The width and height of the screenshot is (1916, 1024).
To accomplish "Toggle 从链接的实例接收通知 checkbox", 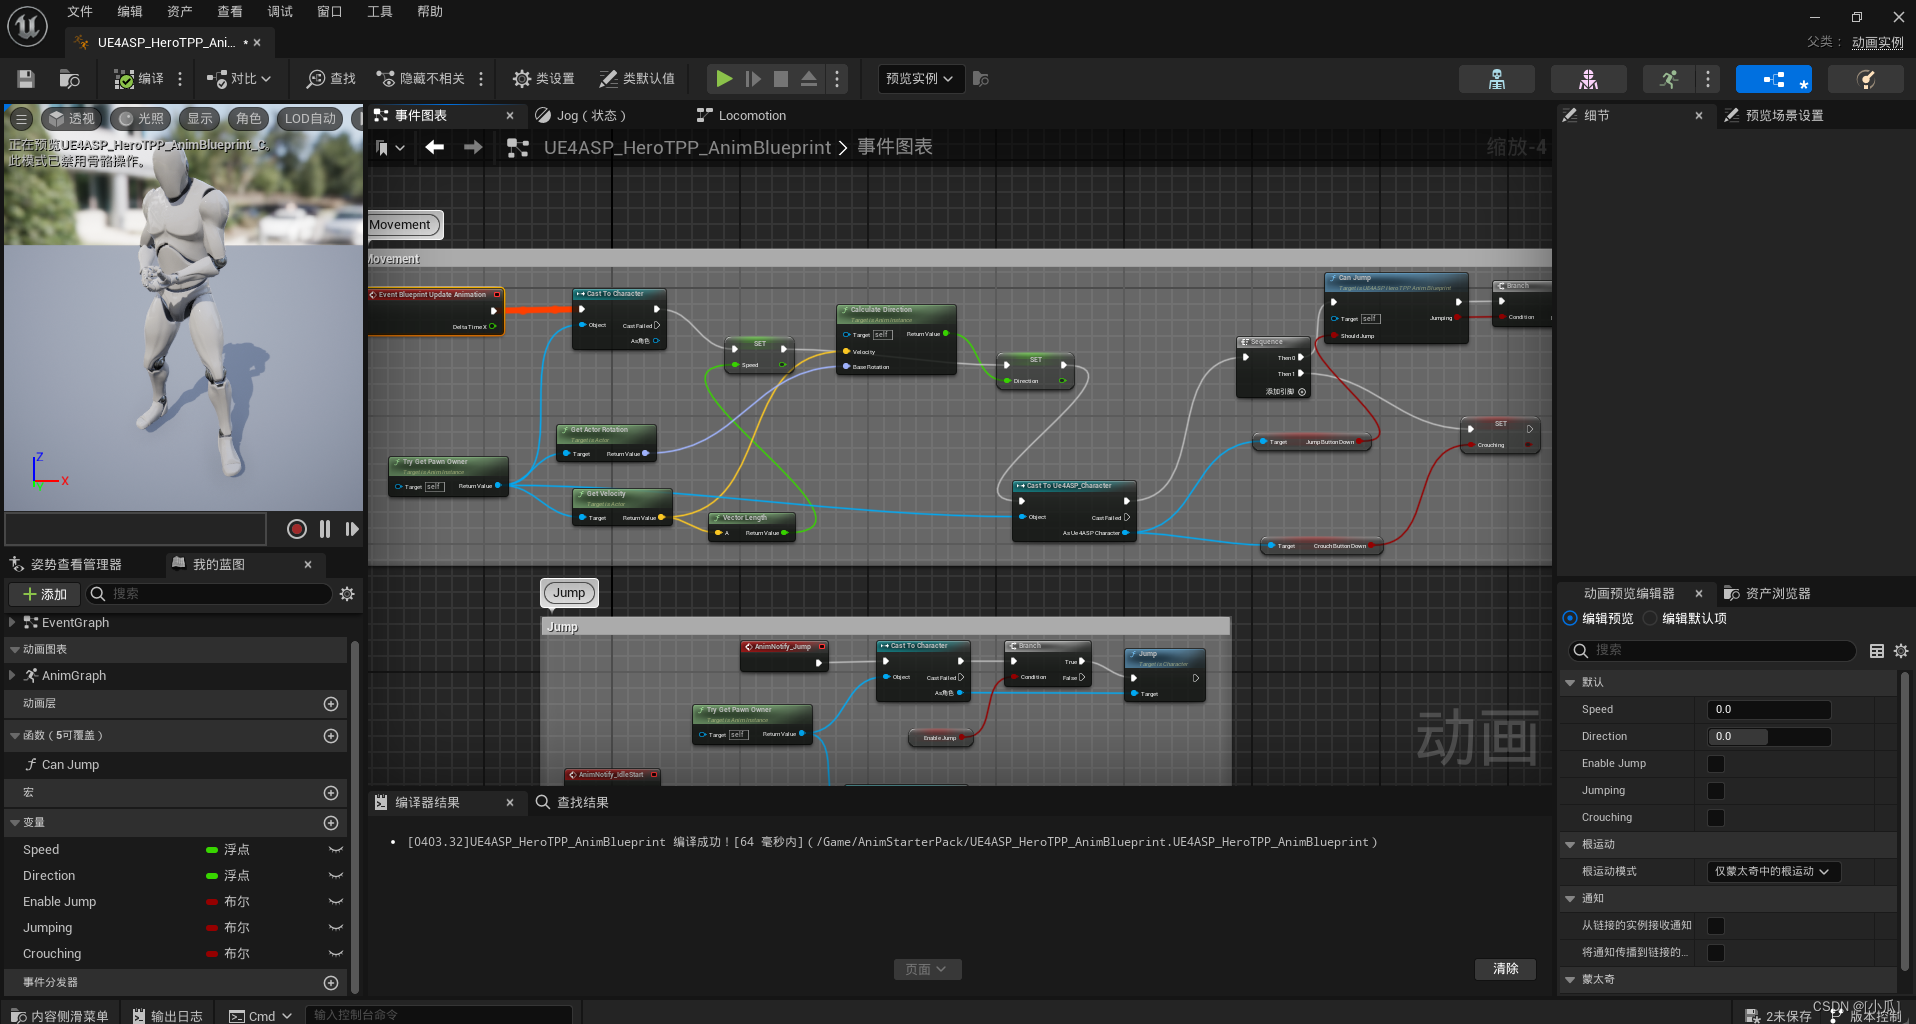I will tap(1716, 926).
